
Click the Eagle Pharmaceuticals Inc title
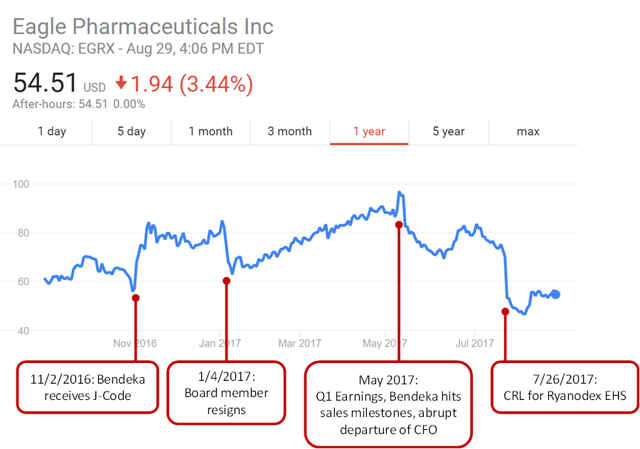(143, 27)
